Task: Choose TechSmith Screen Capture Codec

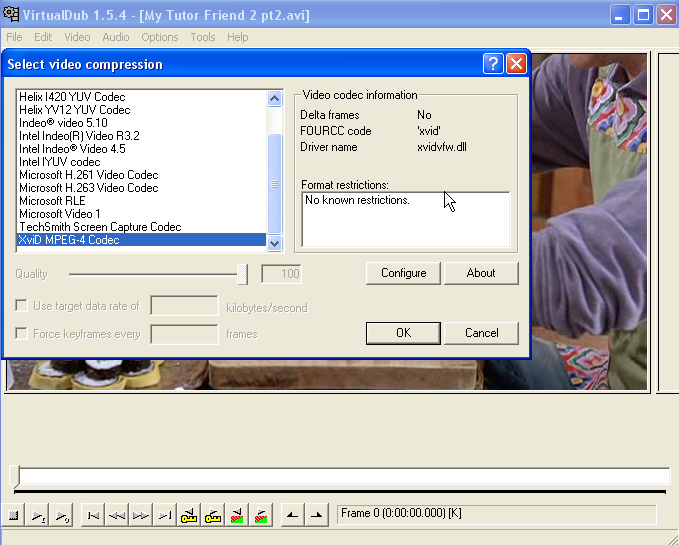Action: [100, 227]
